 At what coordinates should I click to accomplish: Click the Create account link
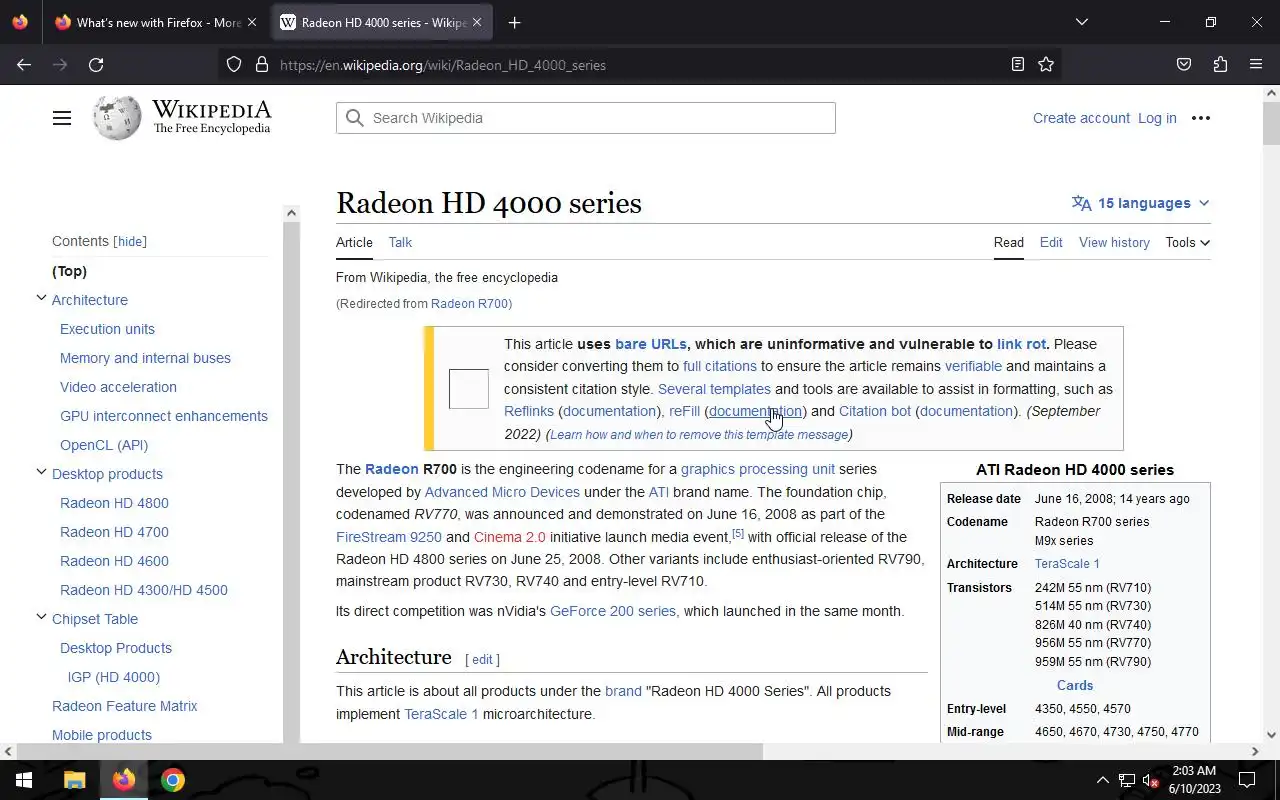(x=1081, y=118)
